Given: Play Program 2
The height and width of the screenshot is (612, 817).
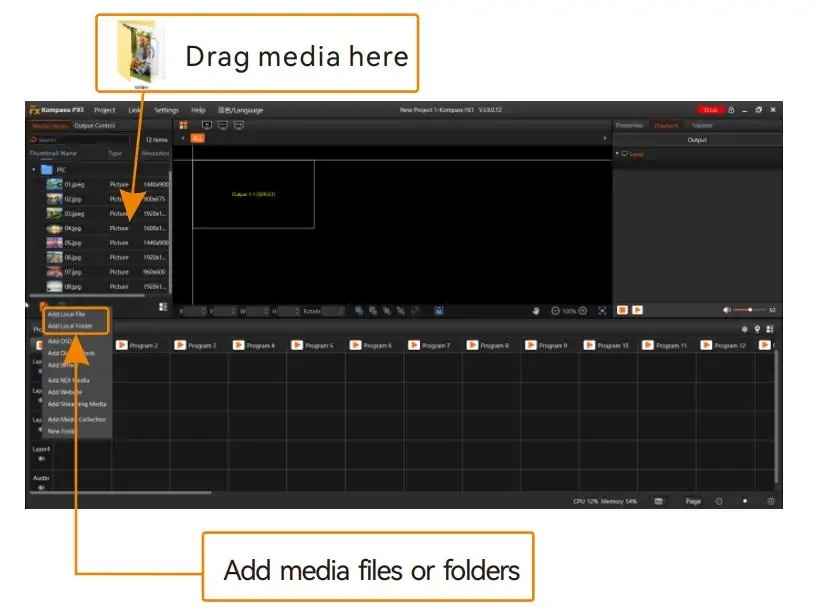Looking at the screenshot, I should [121, 345].
